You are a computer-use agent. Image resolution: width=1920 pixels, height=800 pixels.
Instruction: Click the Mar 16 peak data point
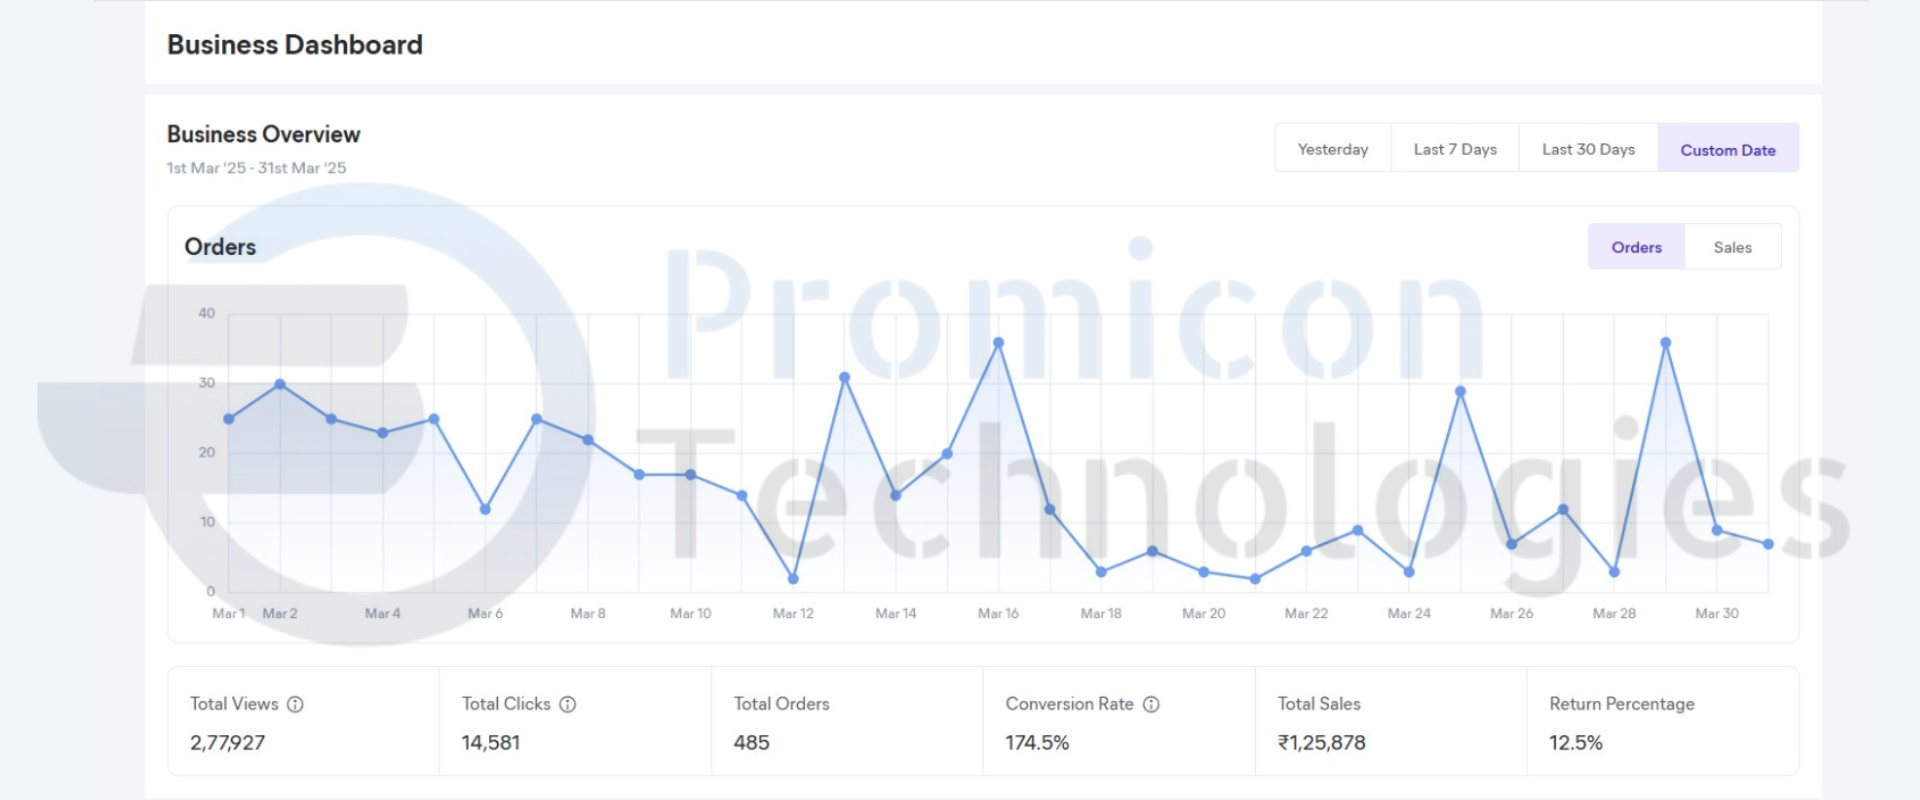tap(998, 343)
